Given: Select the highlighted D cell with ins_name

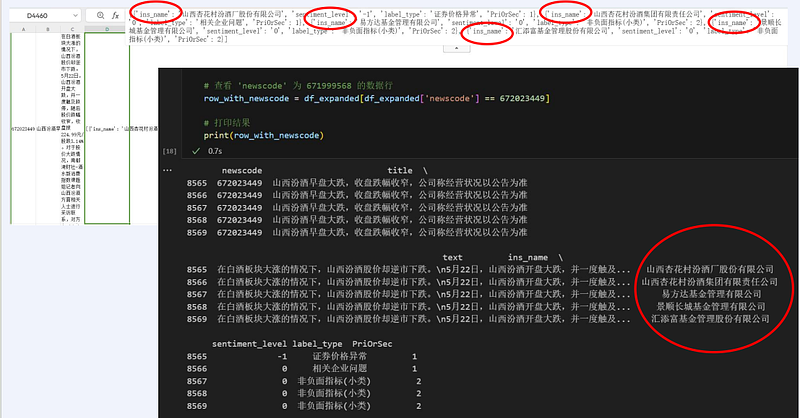Looking at the screenshot, I should pos(107,129).
